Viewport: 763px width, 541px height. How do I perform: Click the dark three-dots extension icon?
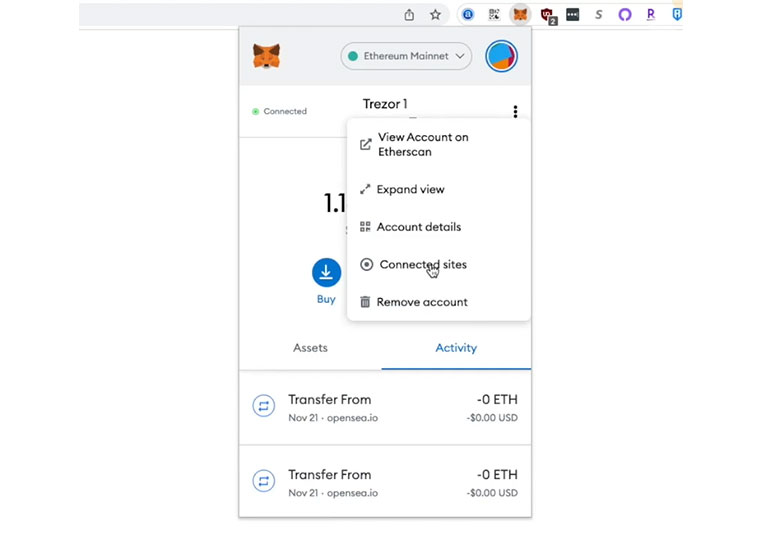573,15
